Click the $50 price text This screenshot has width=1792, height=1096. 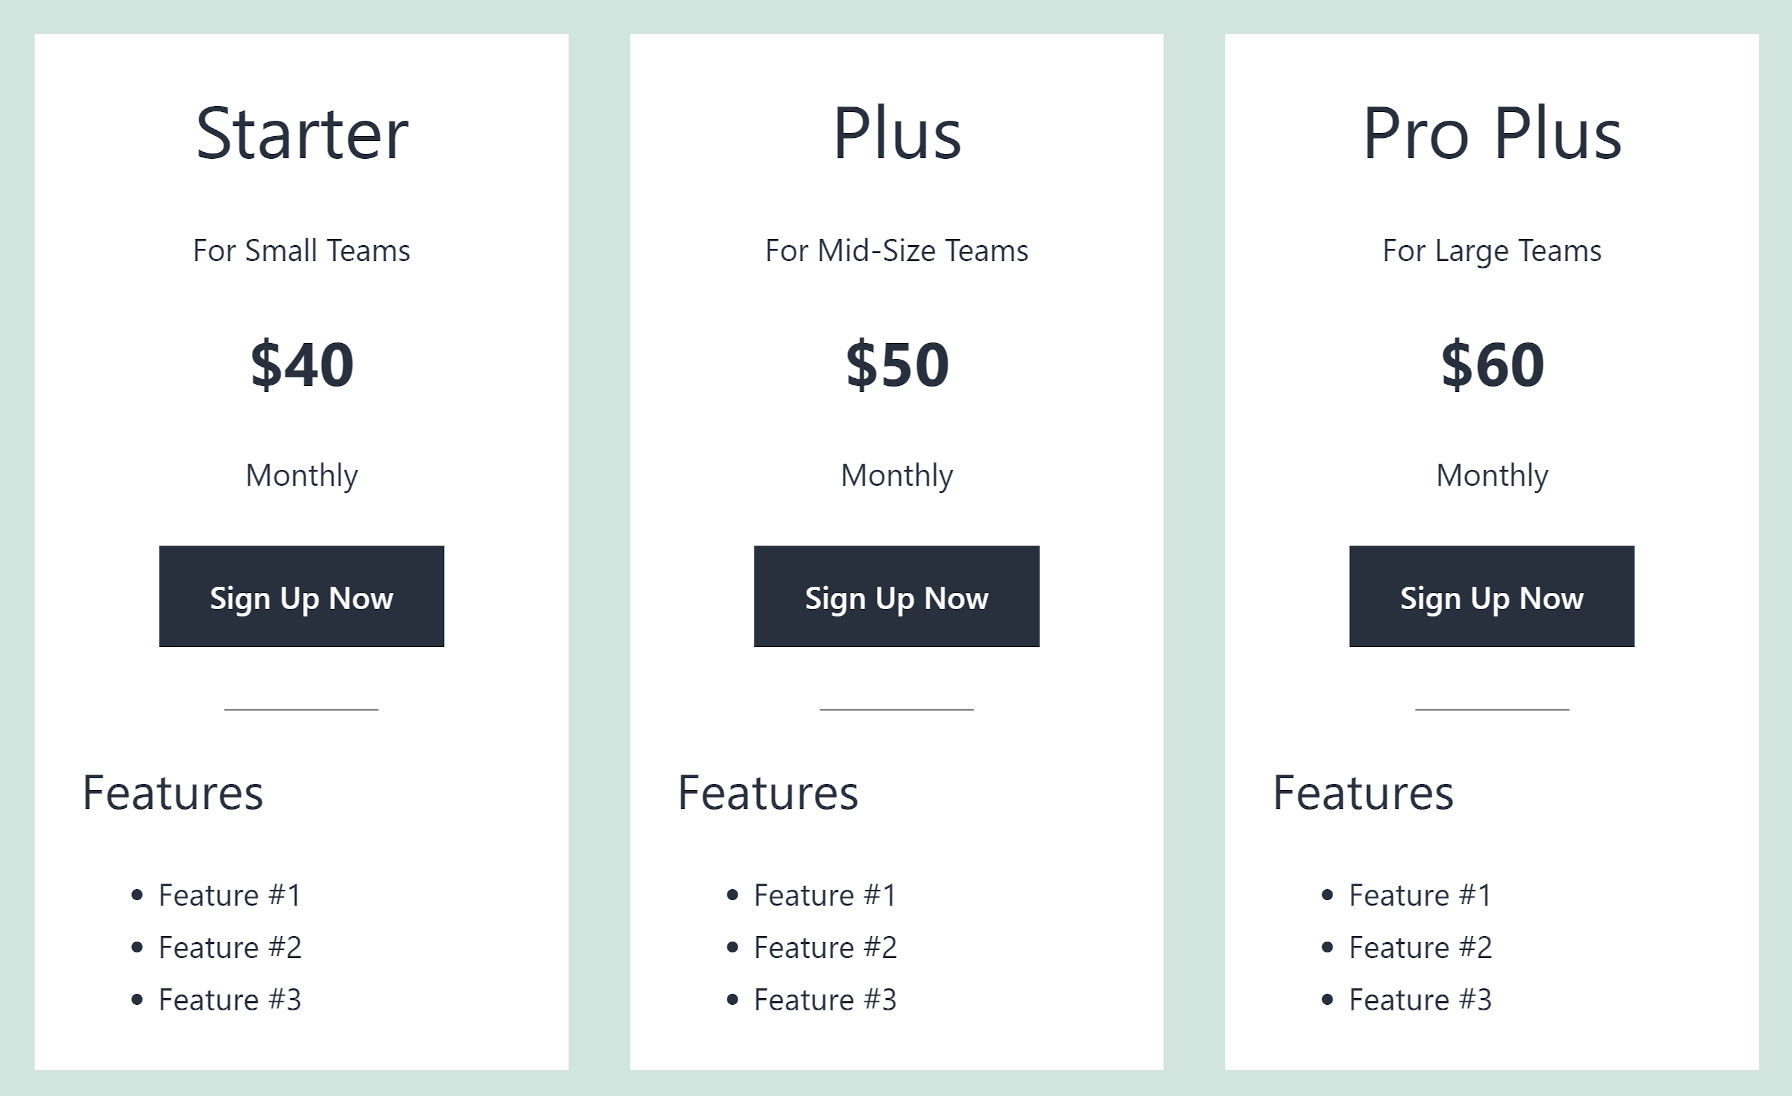(896, 364)
